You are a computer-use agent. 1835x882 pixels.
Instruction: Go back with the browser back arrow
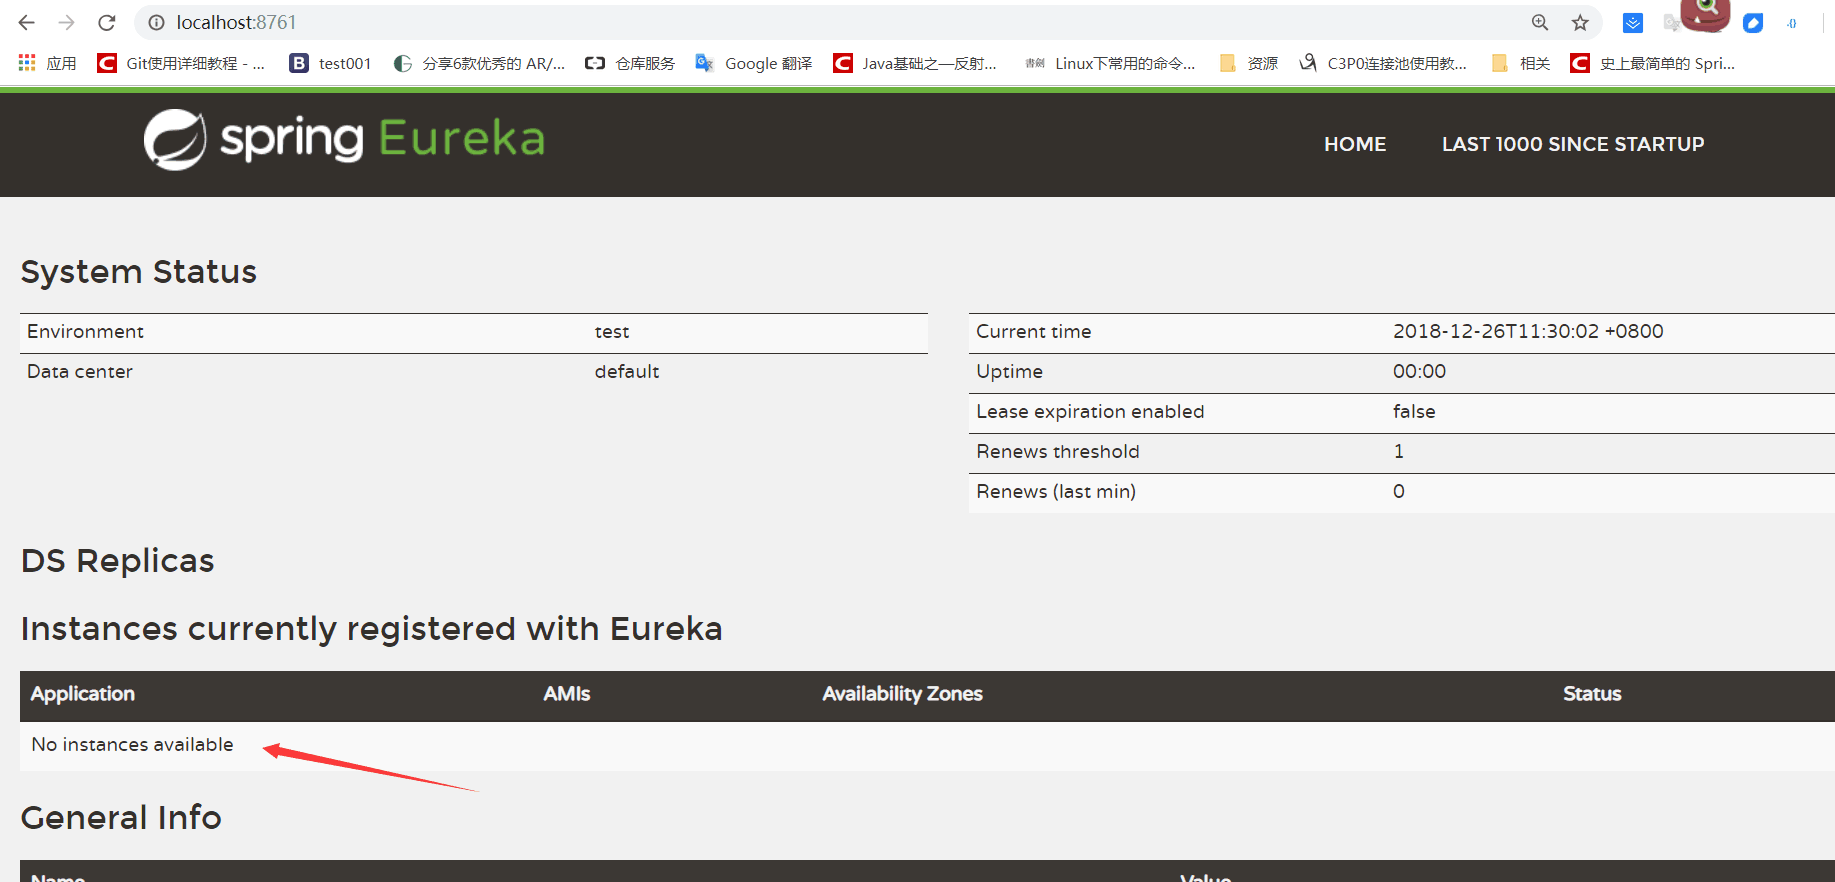point(27,22)
